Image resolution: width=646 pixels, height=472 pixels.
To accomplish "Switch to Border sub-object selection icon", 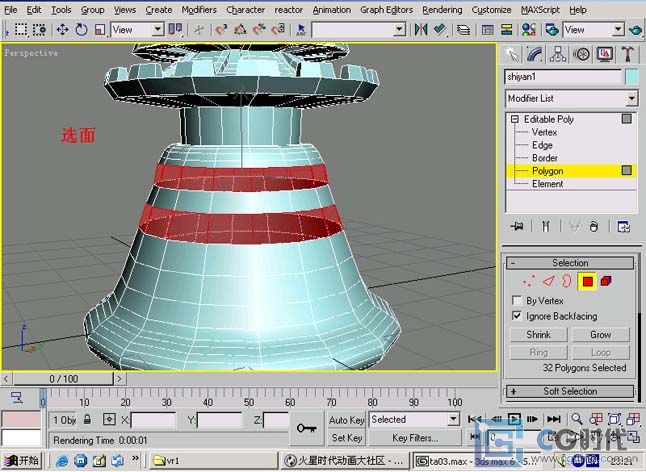I will click(x=567, y=282).
